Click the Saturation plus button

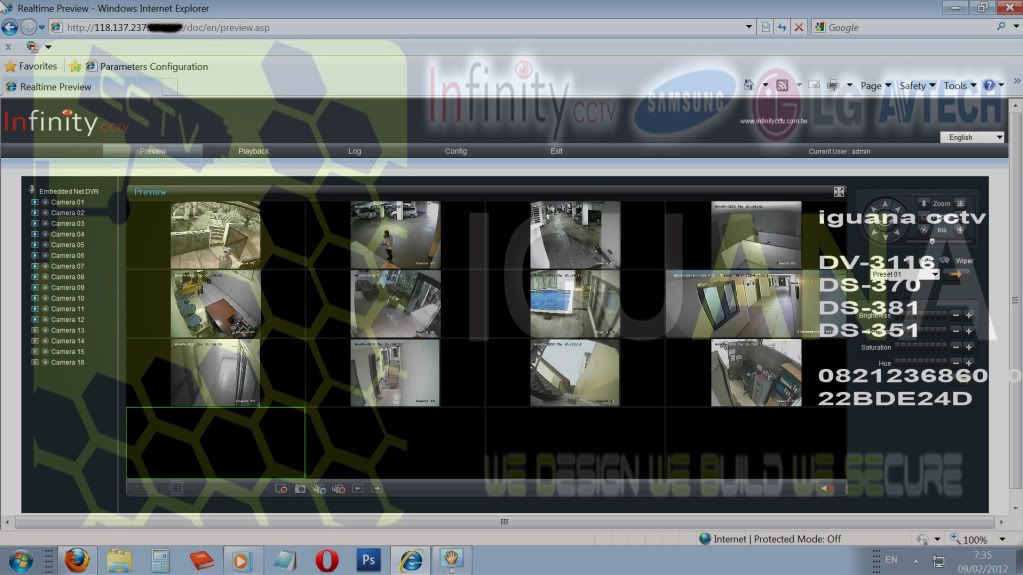pos(969,347)
